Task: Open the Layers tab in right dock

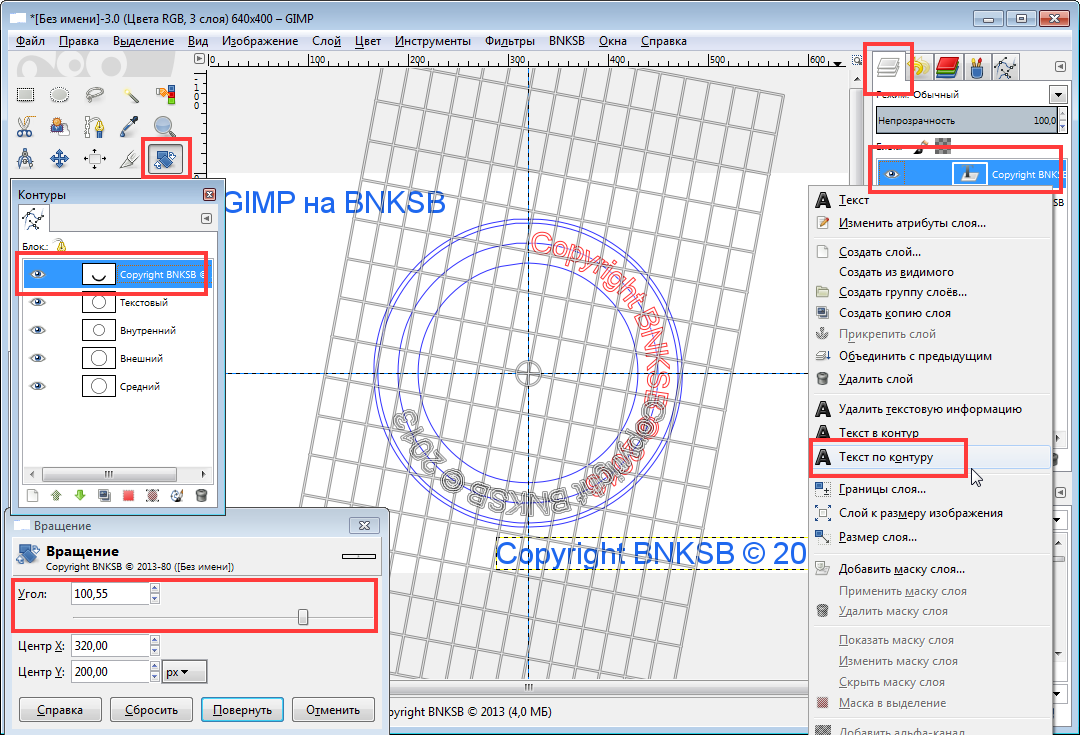Action: [x=888, y=68]
